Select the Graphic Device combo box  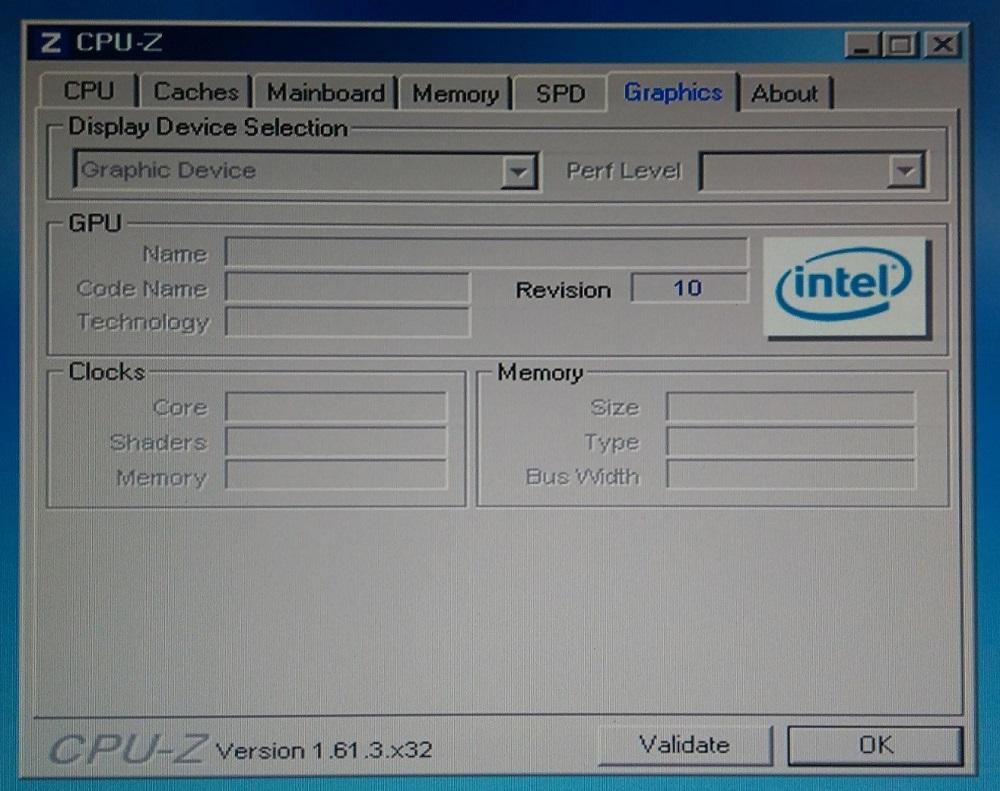pos(306,171)
